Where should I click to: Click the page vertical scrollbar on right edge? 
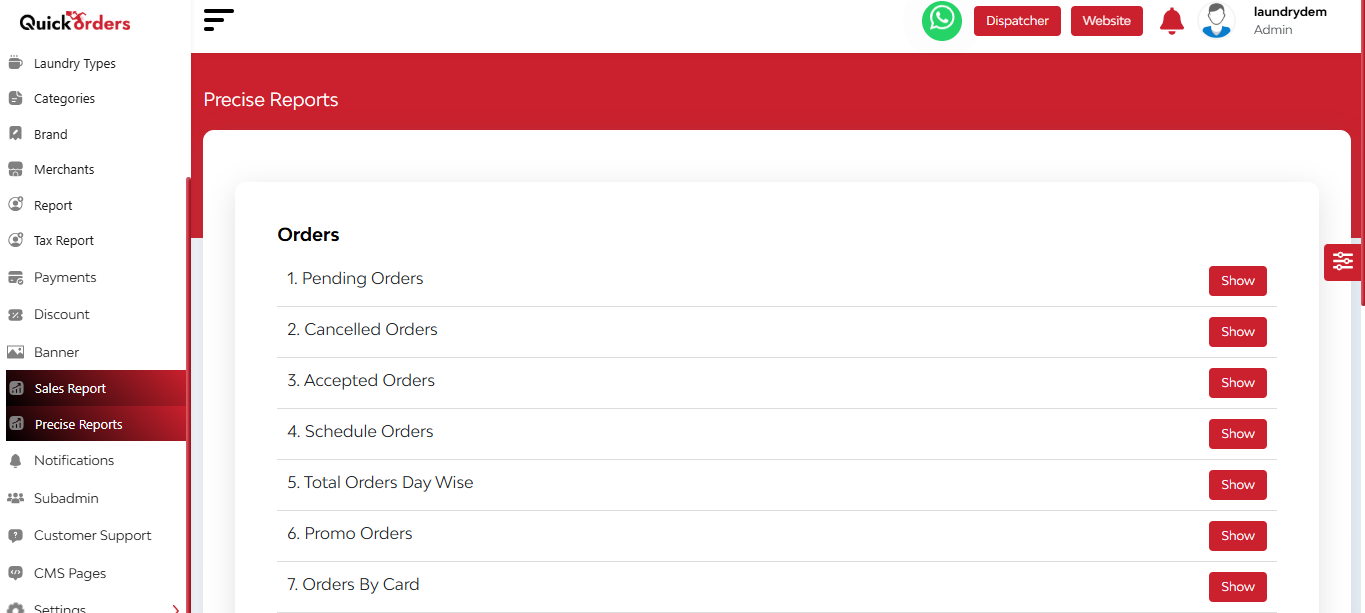[1362, 153]
